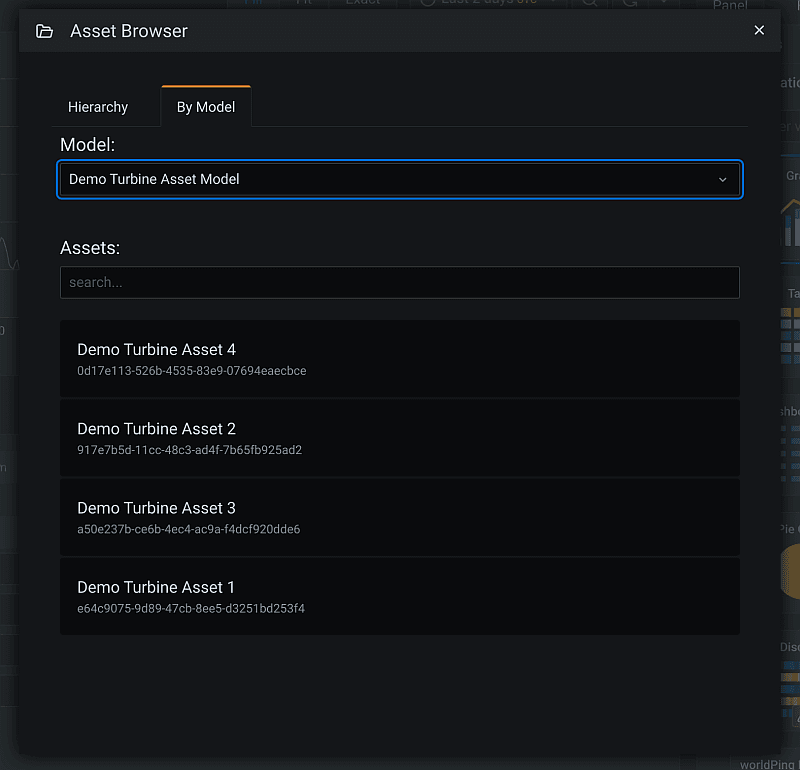Open the Demo Turbine Asset Model dropdown
Viewport: 800px width, 770px height.
pos(399,179)
